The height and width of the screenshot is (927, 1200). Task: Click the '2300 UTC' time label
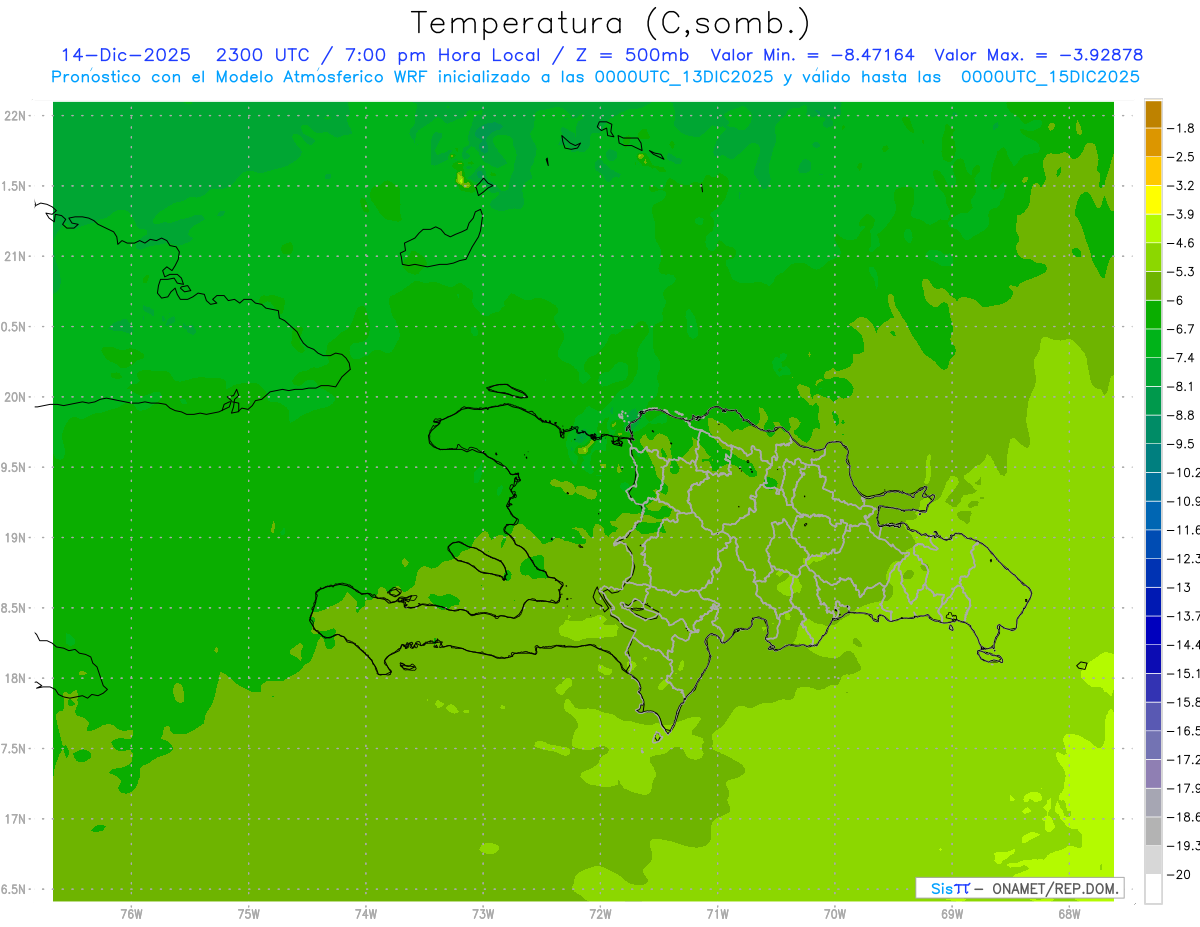pos(262,55)
